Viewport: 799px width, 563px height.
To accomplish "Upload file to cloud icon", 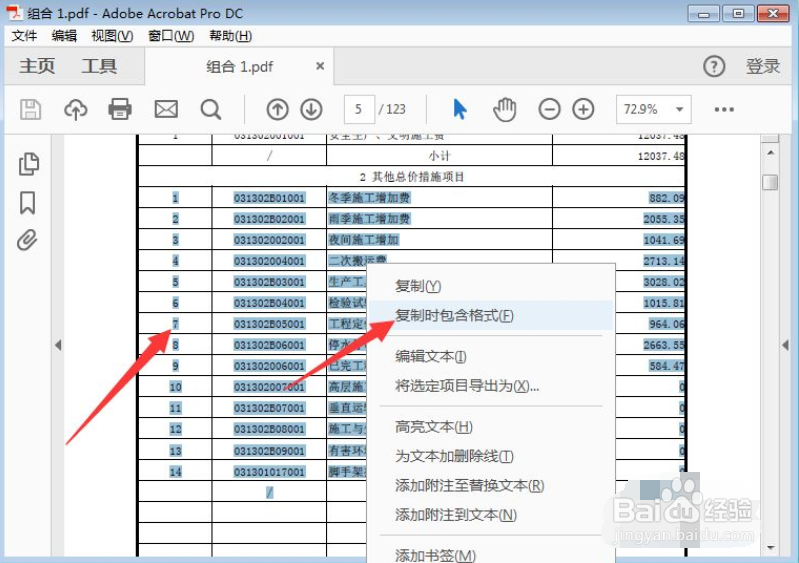I will click(75, 110).
